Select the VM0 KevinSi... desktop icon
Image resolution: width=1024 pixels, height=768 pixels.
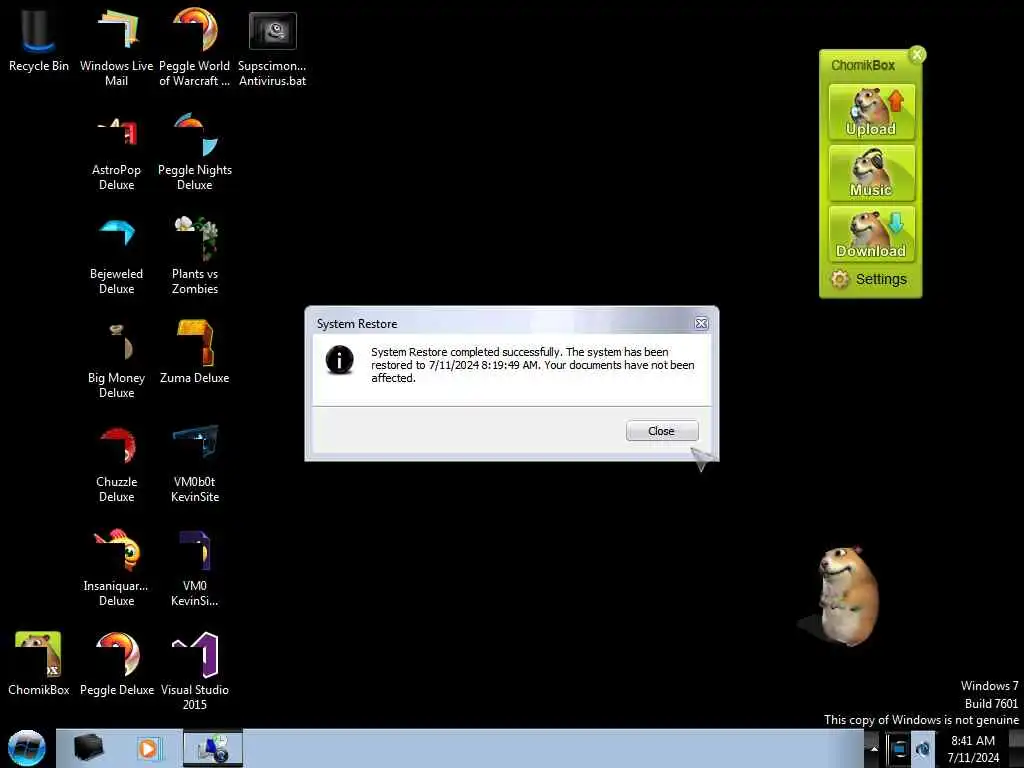point(195,567)
